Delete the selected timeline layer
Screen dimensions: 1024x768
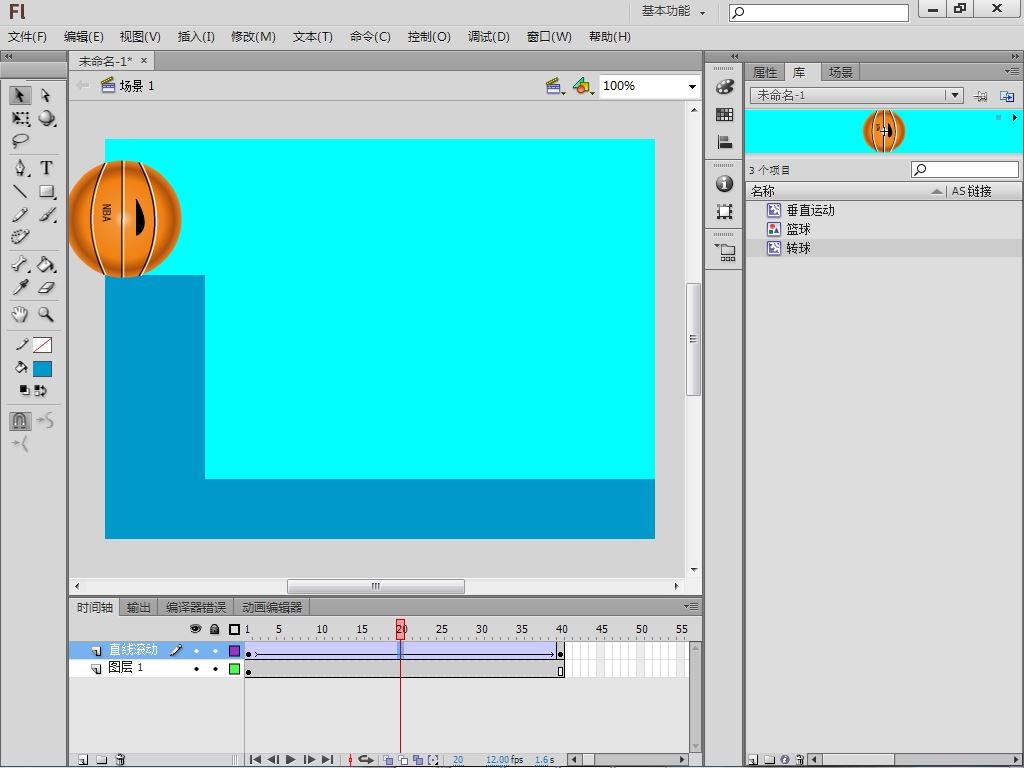[x=120, y=760]
